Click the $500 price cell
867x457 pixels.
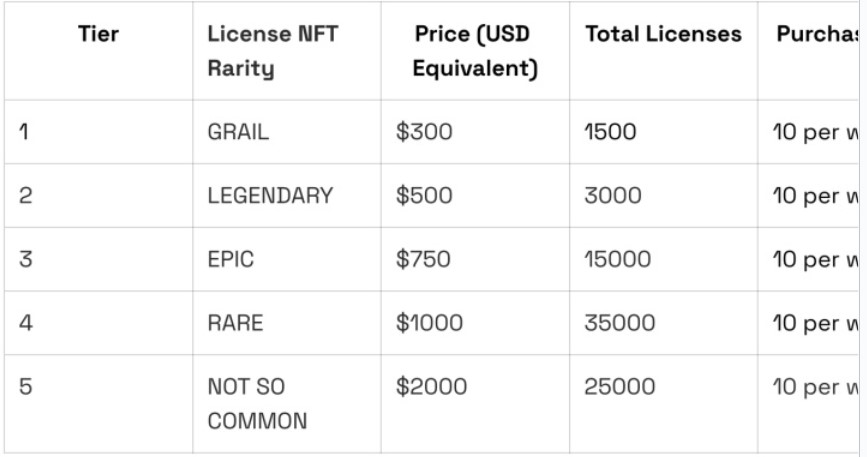[424, 196]
